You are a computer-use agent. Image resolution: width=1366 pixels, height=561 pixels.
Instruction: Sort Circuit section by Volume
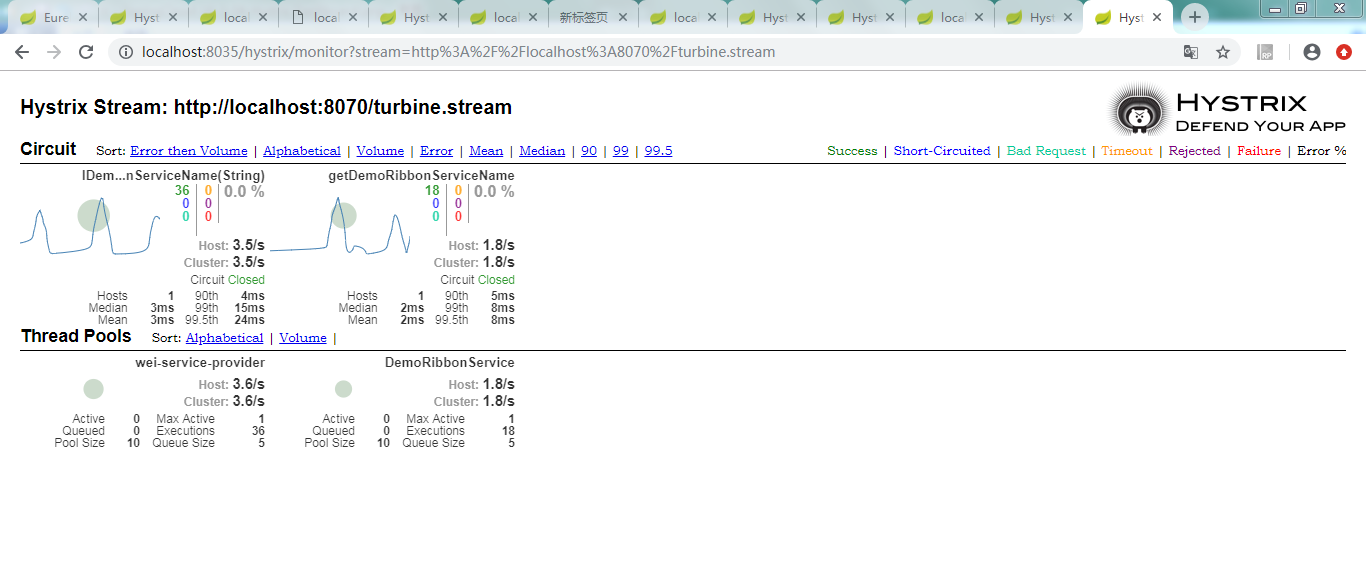coord(380,151)
